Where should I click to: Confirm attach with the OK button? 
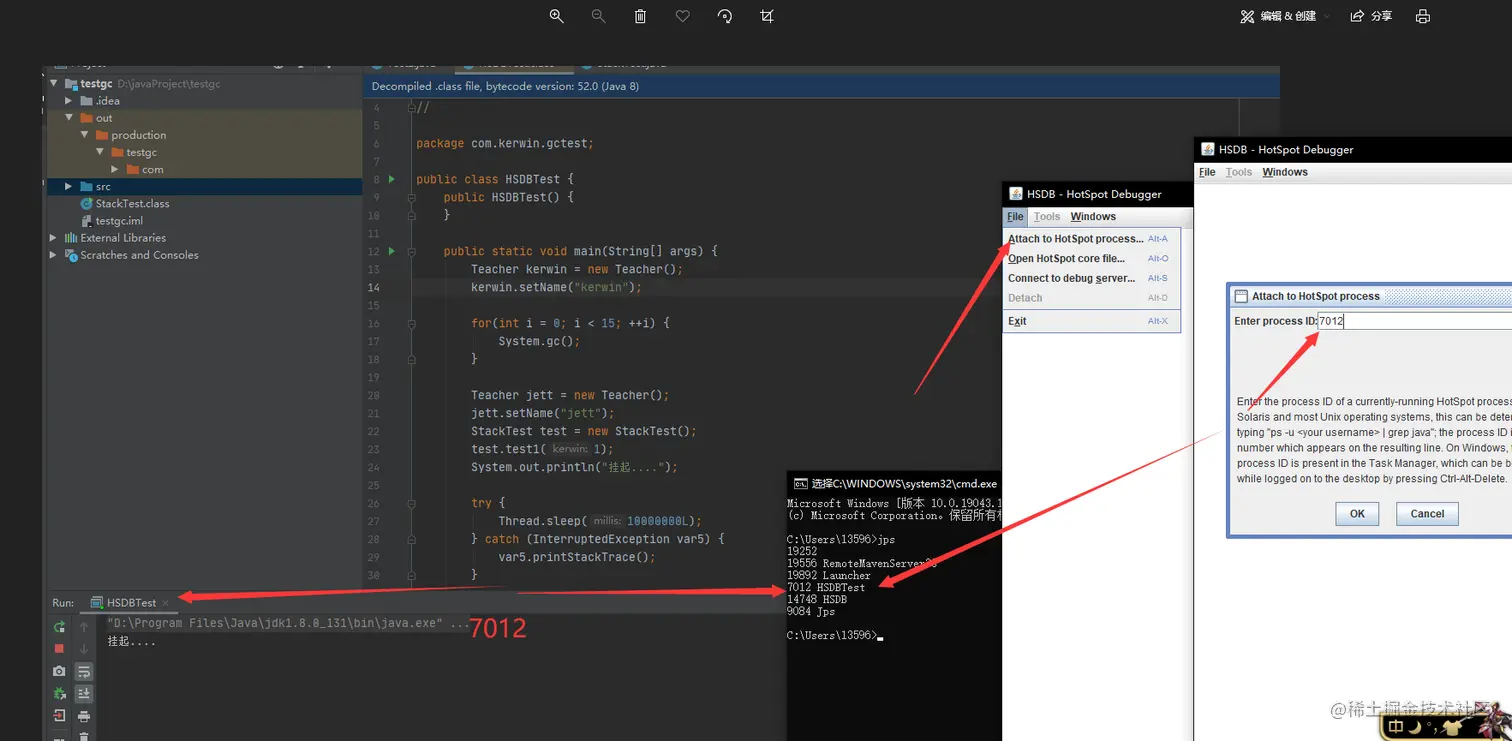point(1357,514)
